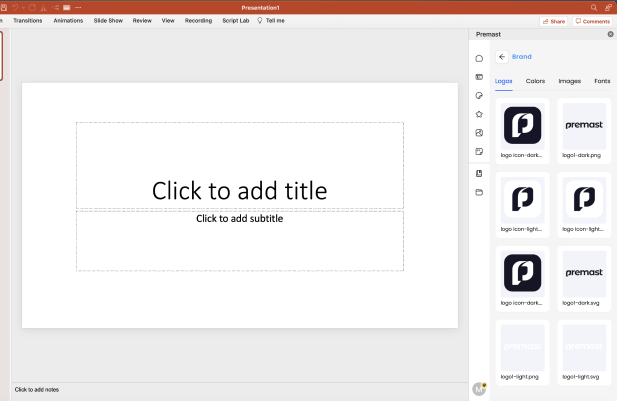Open the Images tab in Brand panel
The height and width of the screenshot is (401, 617).
569,81
